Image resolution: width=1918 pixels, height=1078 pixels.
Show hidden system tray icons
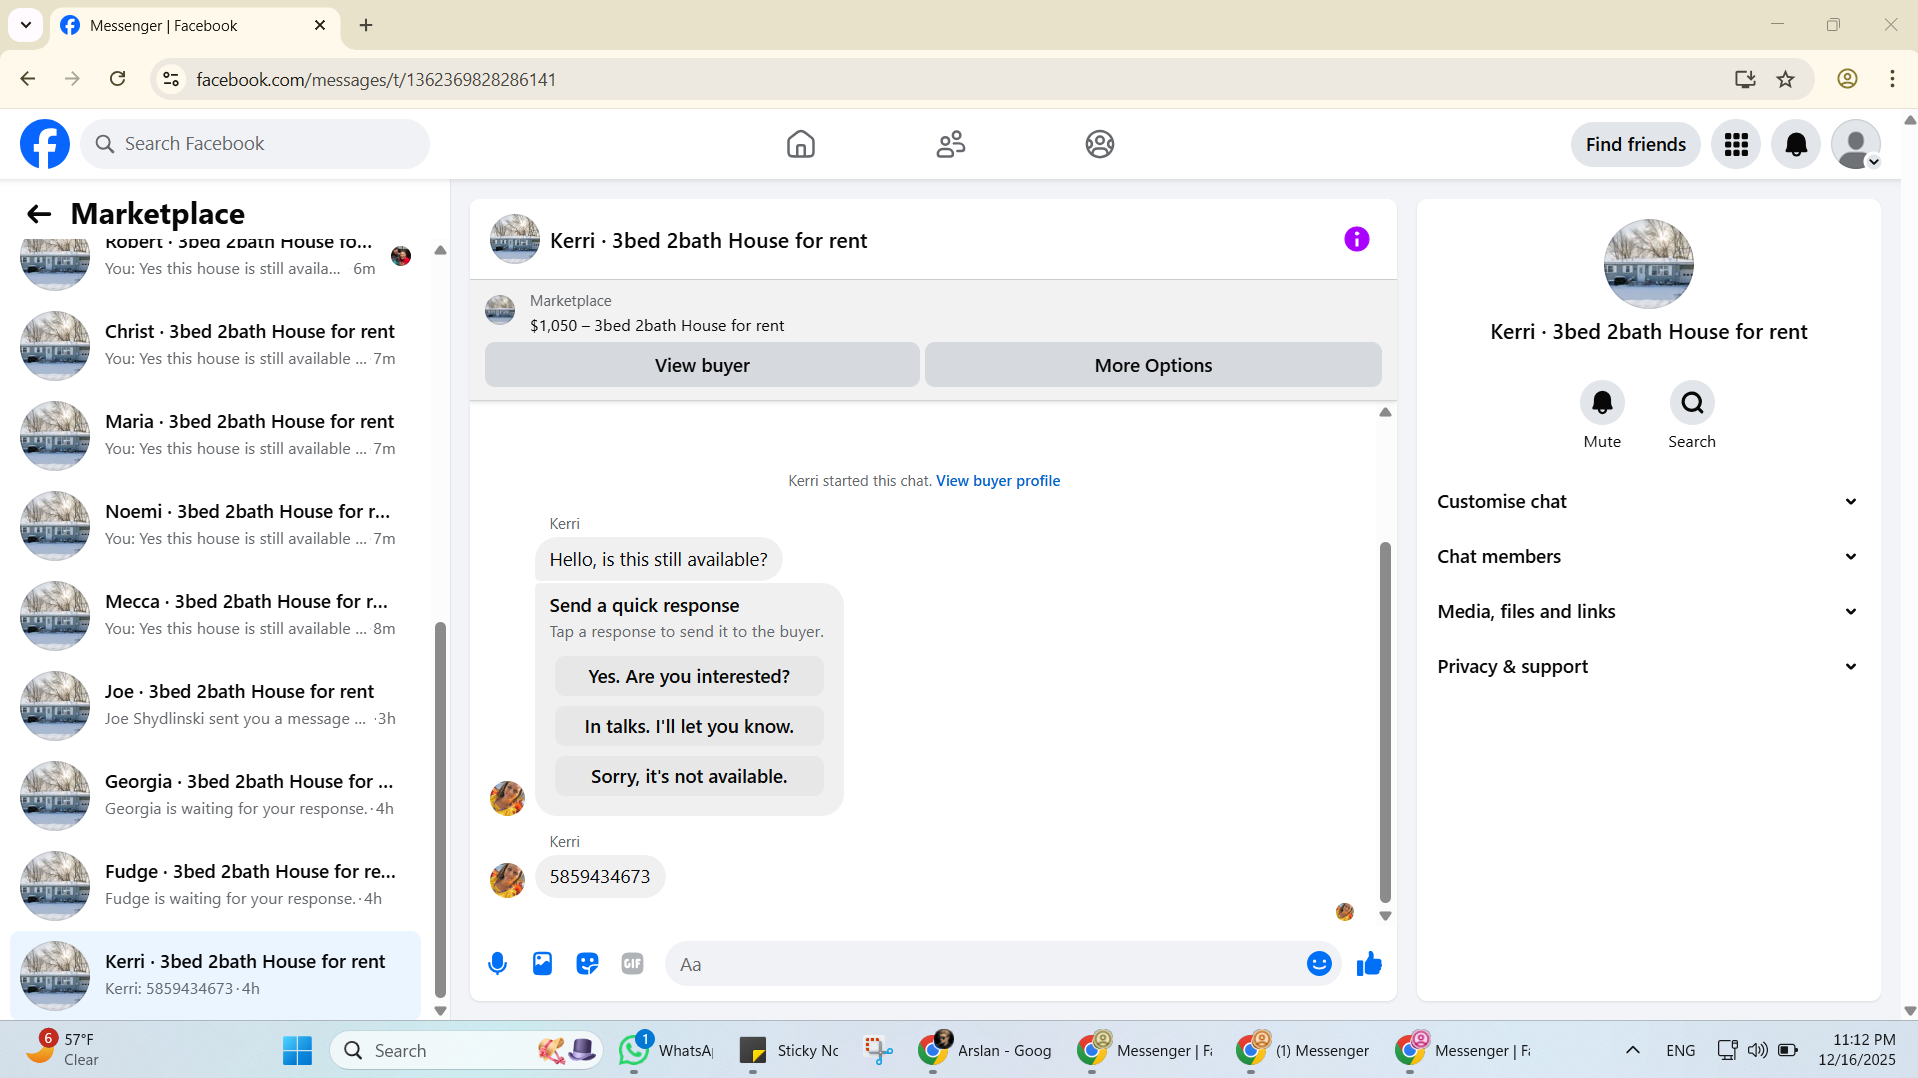(1632, 1051)
